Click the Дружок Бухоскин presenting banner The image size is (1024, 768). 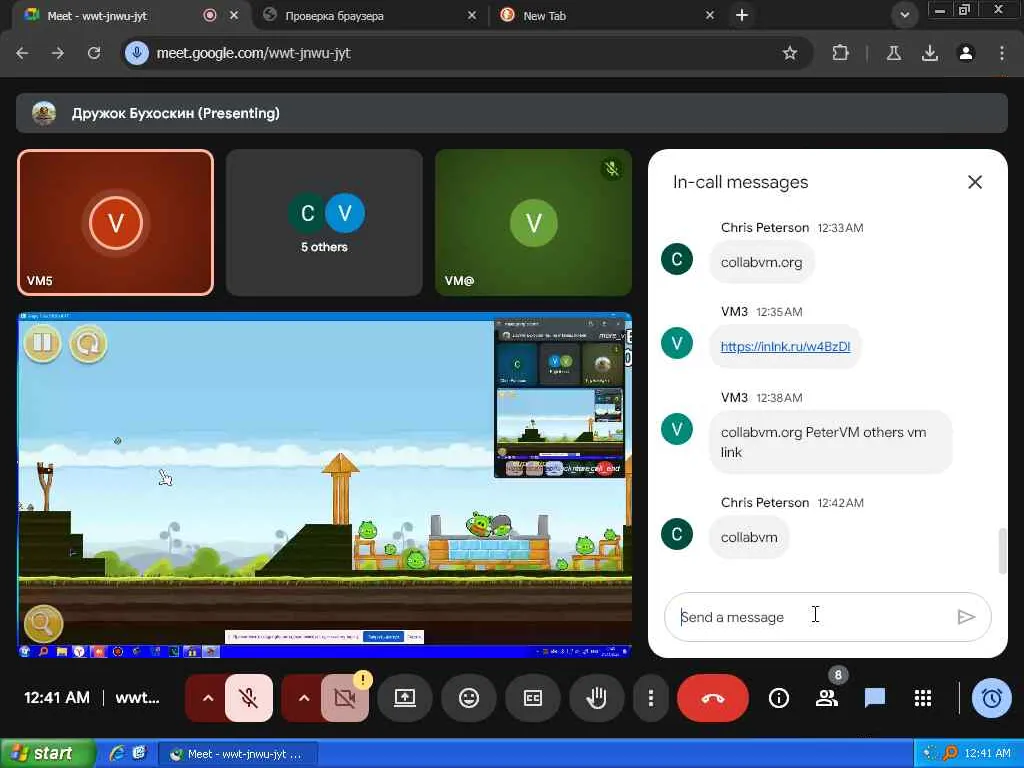coord(512,113)
